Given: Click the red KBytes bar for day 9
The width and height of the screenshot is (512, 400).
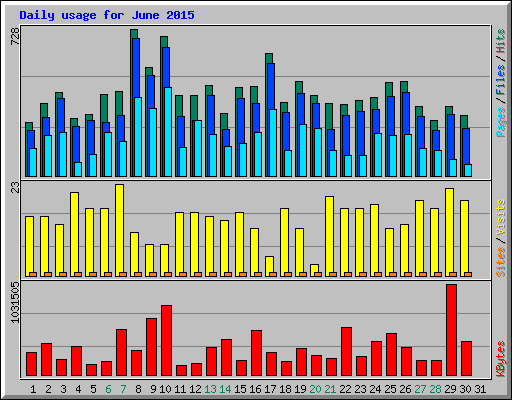Looking at the screenshot, I should pyautogui.click(x=152, y=347).
